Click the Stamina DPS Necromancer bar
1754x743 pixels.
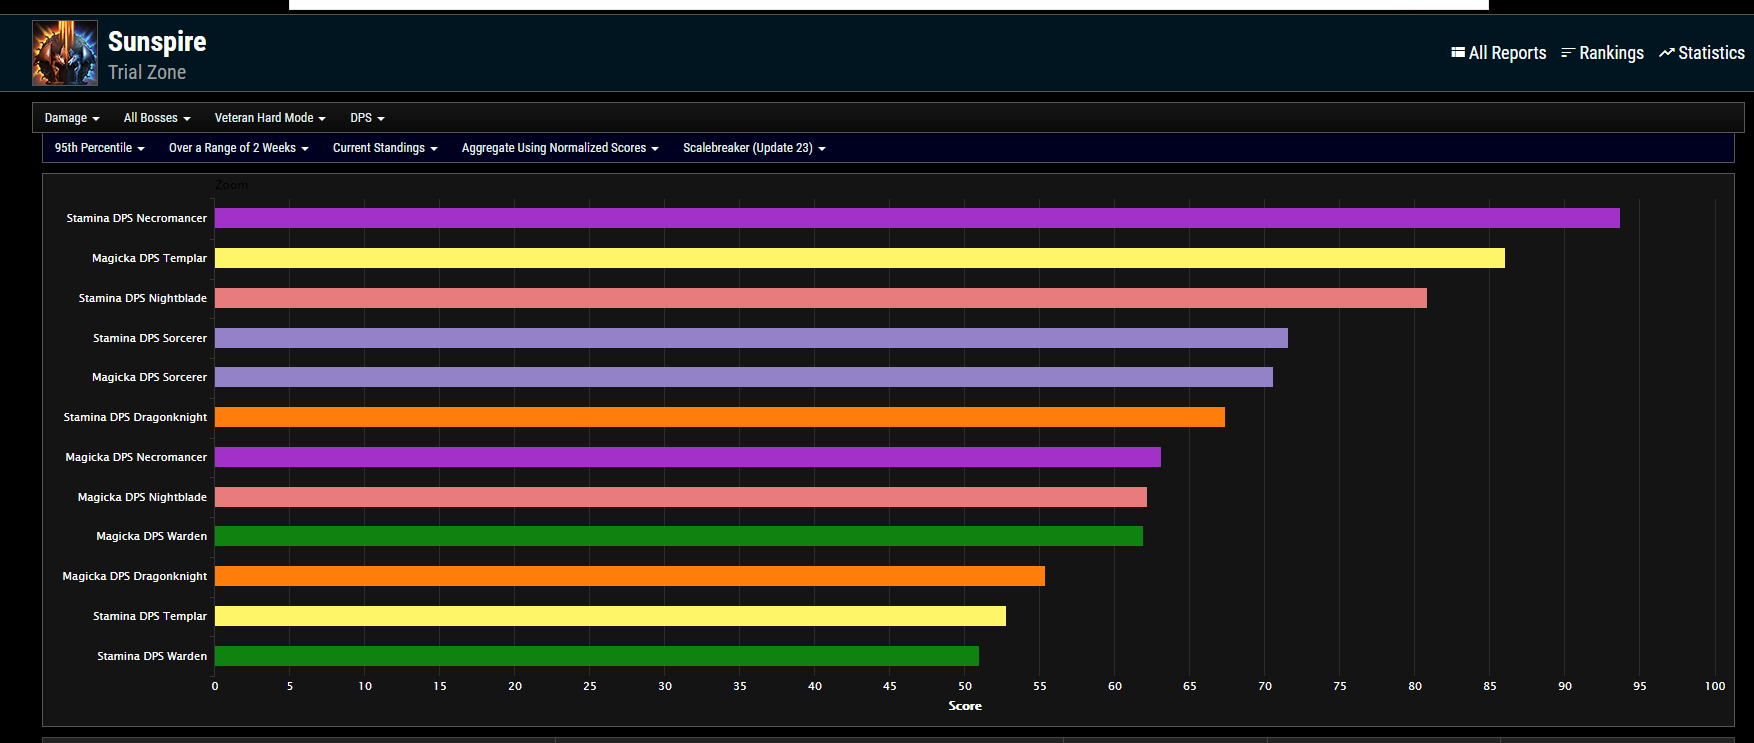coord(917,218)
